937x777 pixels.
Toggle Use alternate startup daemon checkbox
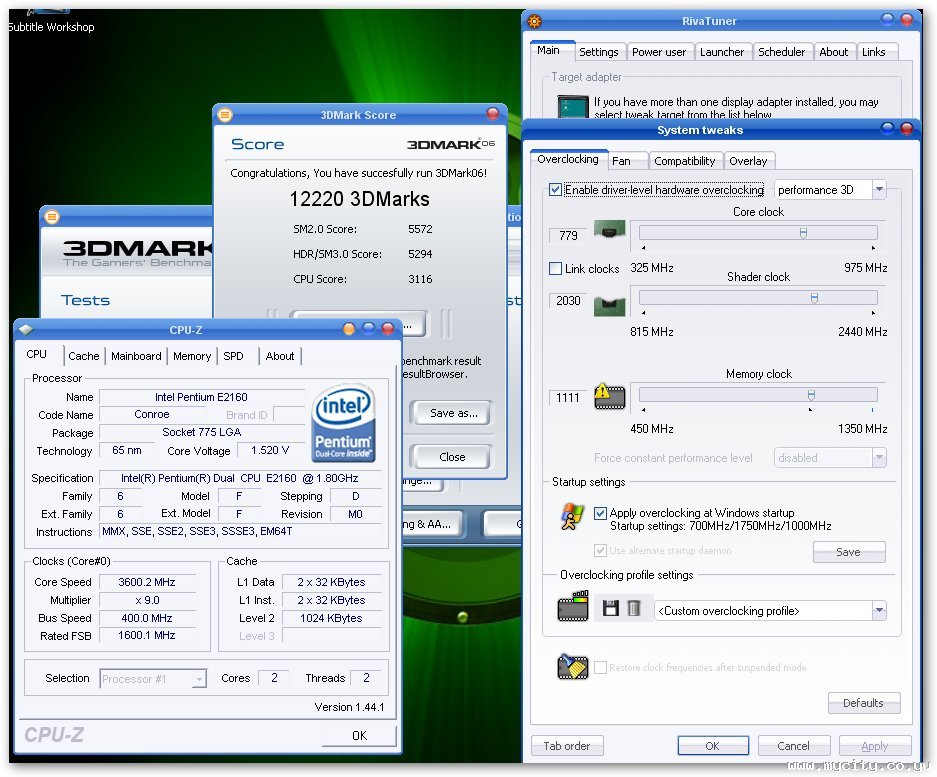(600, 550)
